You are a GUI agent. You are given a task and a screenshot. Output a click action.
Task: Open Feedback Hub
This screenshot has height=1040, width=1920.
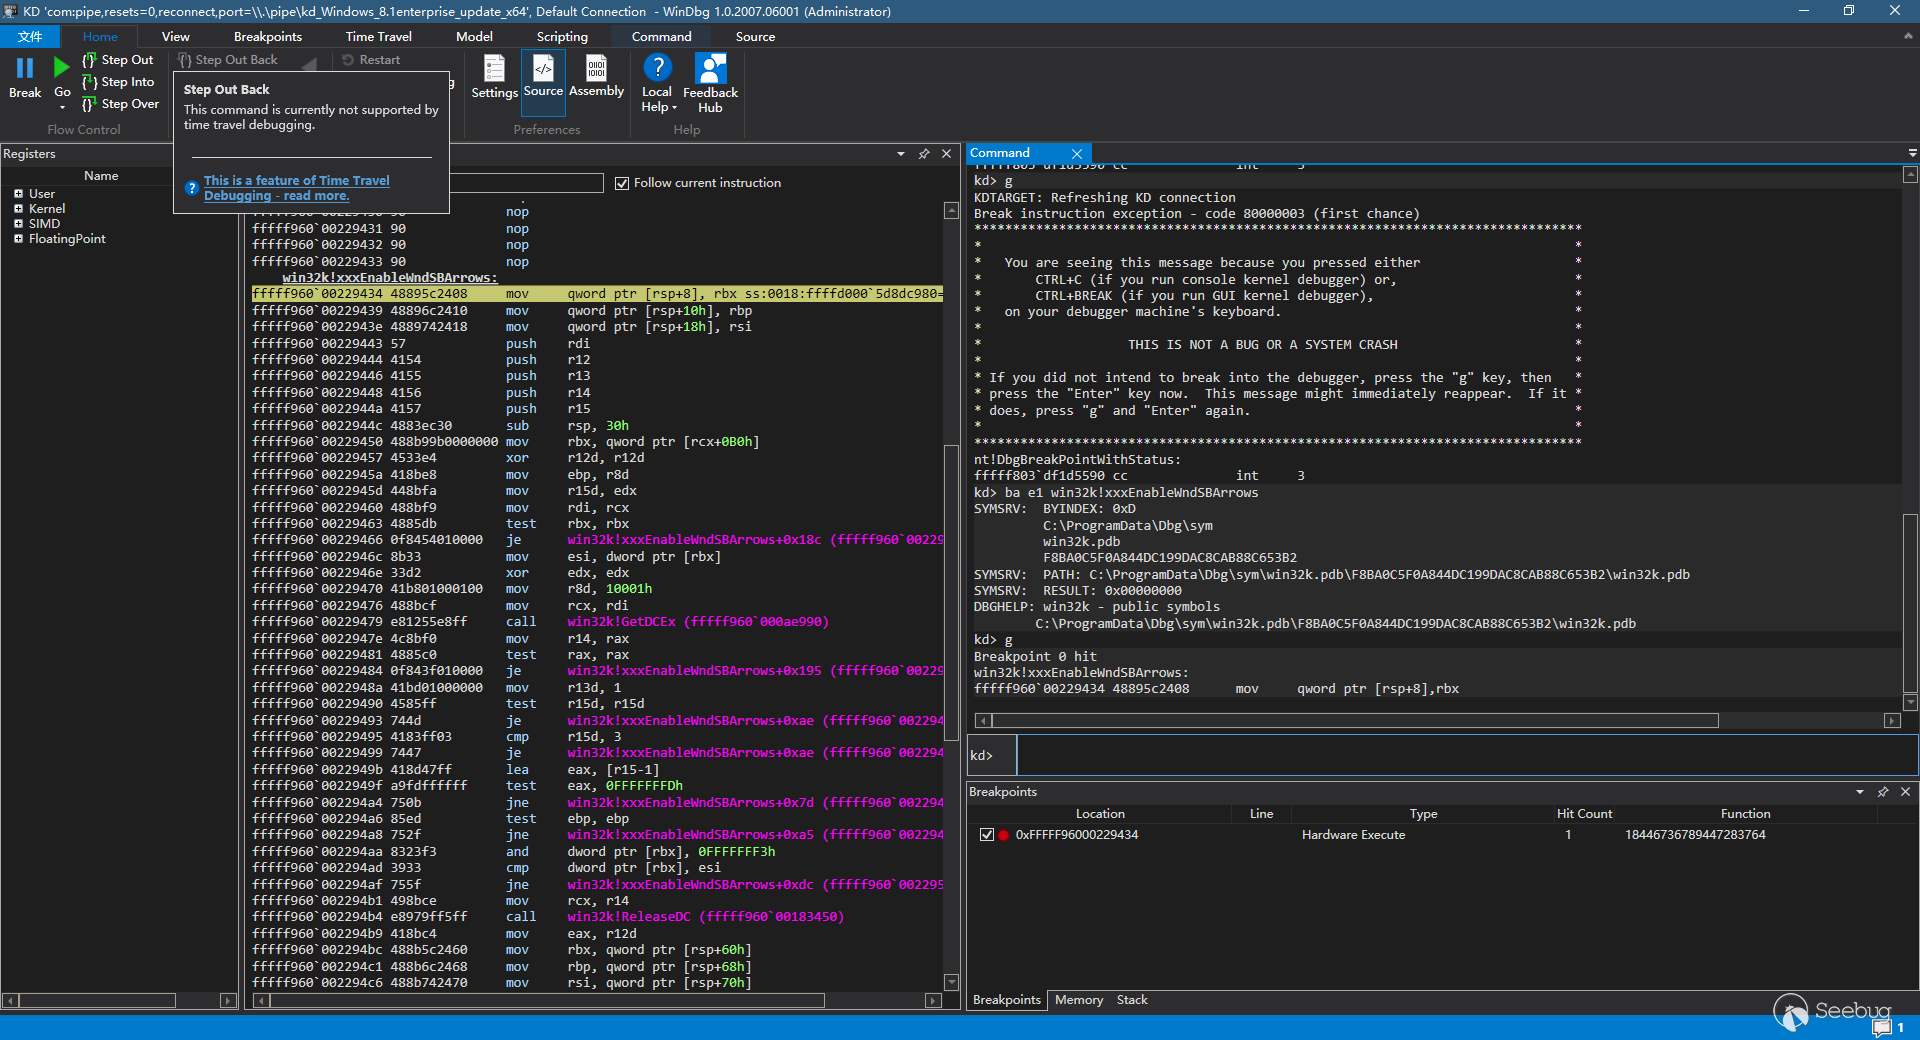(x=710, y=83)
